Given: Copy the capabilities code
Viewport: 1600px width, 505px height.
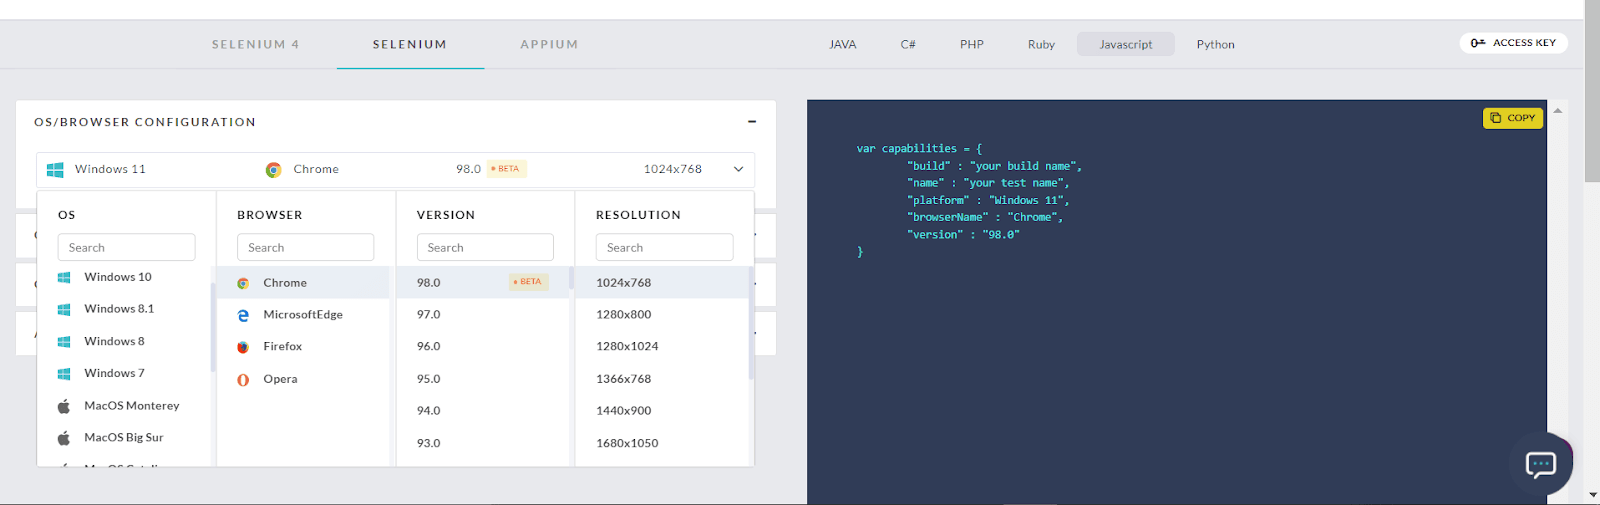Looking at the screenshot, I should tap(1513, 118).
